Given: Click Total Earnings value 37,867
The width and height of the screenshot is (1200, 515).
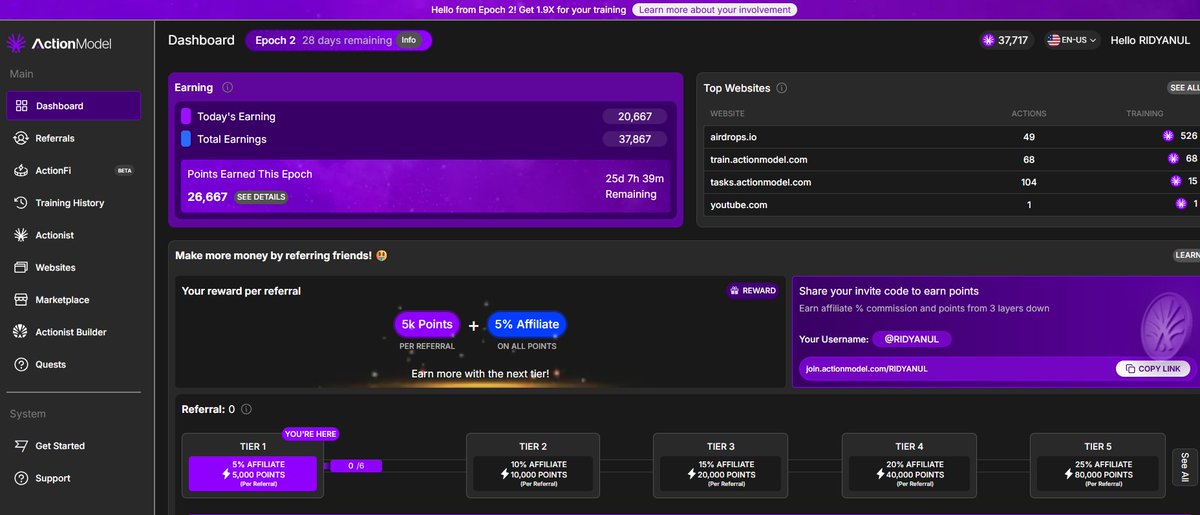Looking at the screenshot, I should coord(635,139).
